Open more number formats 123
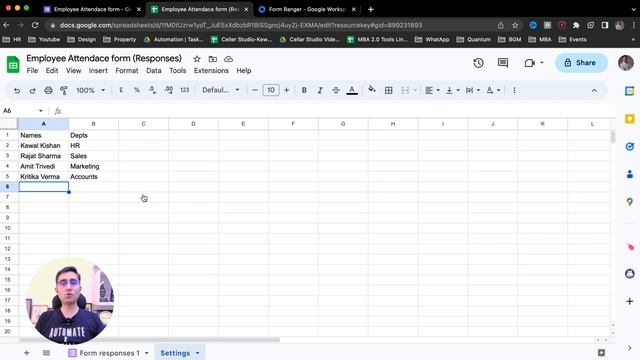Image resolution: width=640 pixels, height=360 pixels. click(184, 90)
